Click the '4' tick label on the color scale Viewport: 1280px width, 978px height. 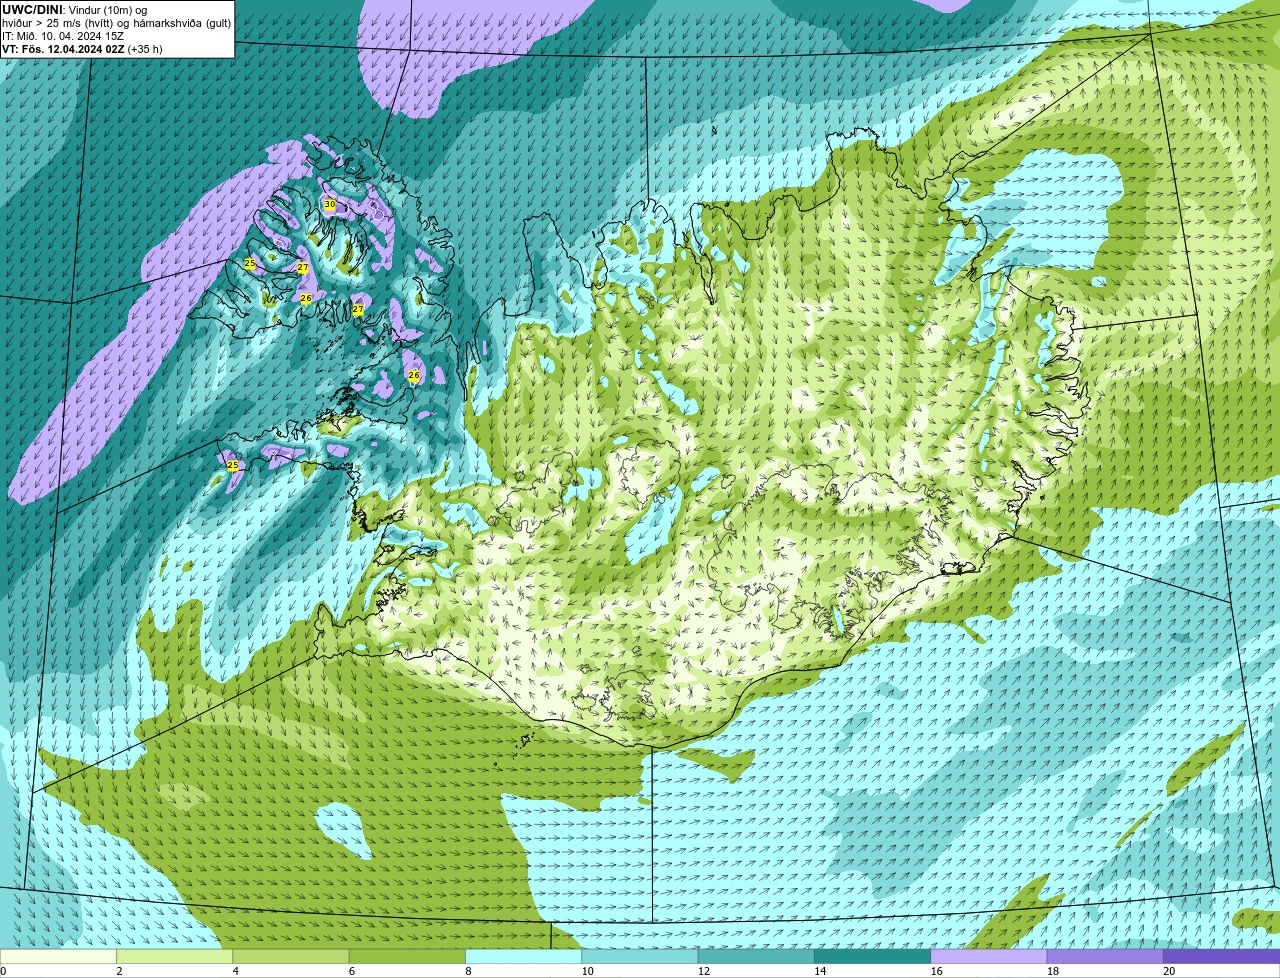point(235,971)
